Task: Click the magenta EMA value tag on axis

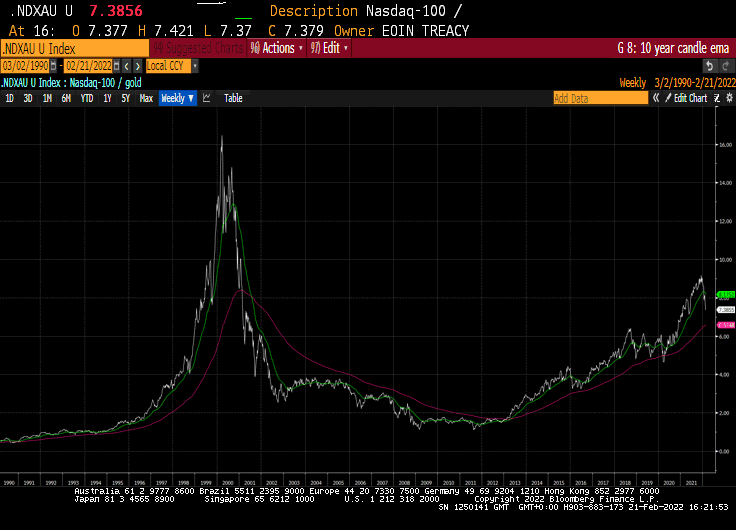Action: point(726,325)
